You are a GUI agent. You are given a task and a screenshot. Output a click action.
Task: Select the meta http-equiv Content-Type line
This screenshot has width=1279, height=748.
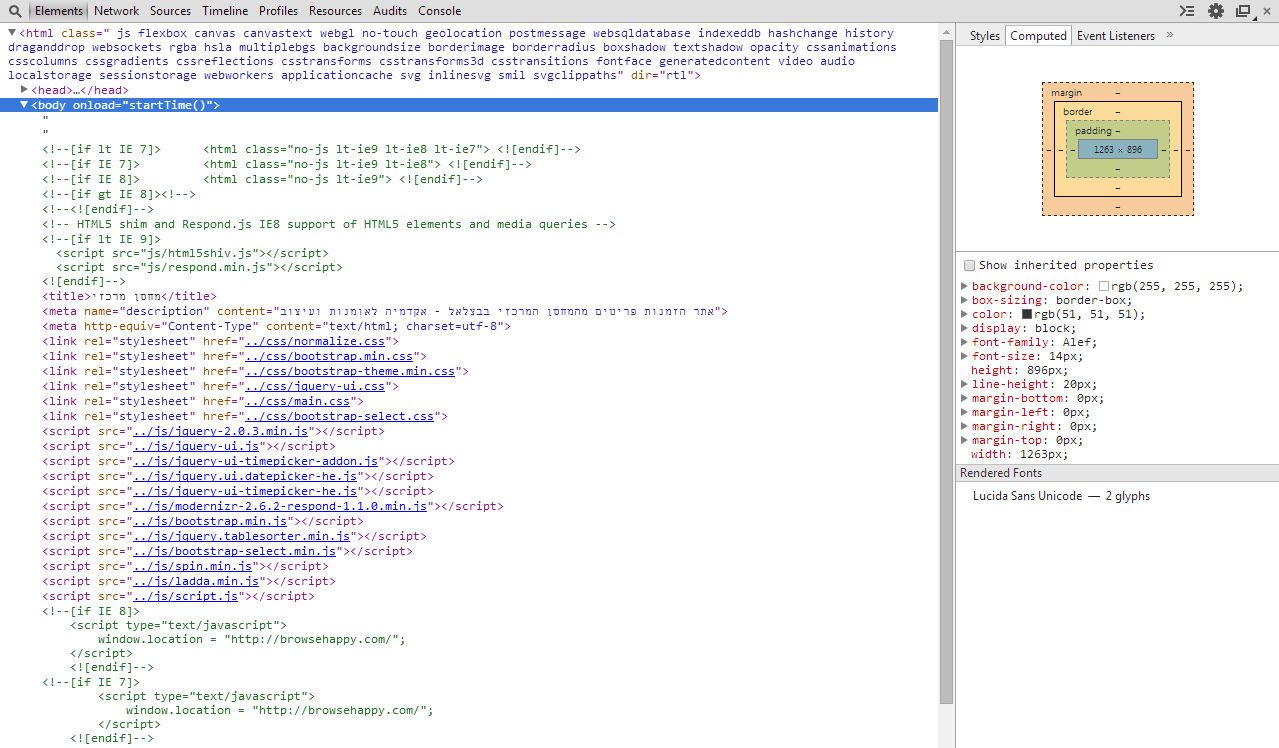tap(276, 326)
